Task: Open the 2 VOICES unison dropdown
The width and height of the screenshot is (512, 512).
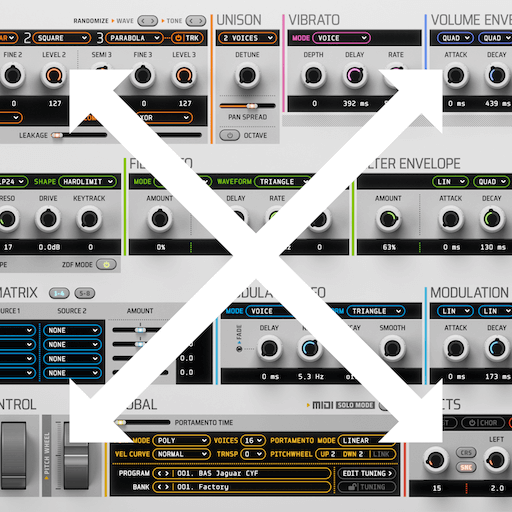Action: [247, 38]
